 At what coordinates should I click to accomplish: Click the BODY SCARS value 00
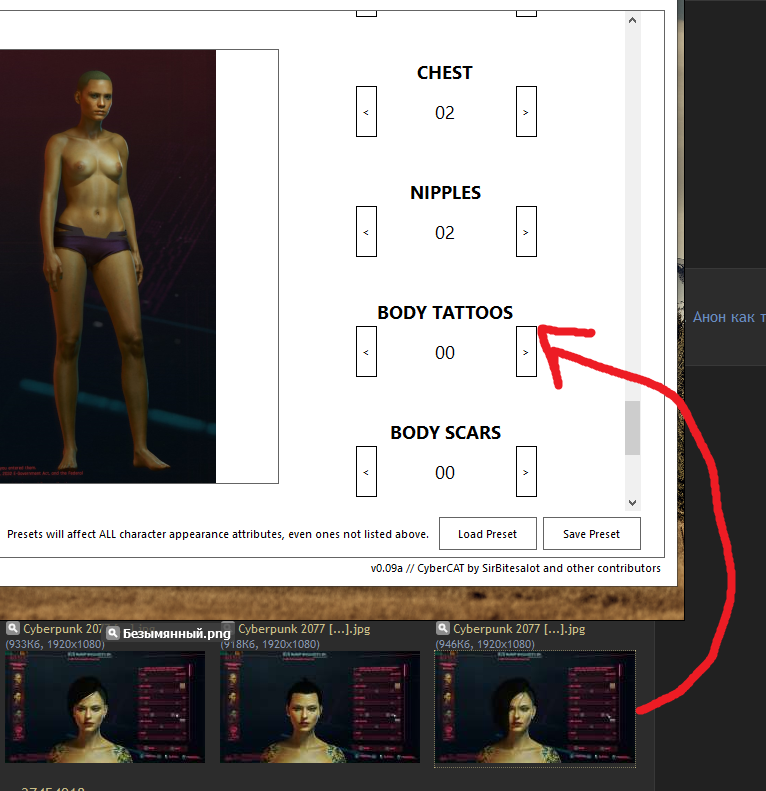(445, 473)
